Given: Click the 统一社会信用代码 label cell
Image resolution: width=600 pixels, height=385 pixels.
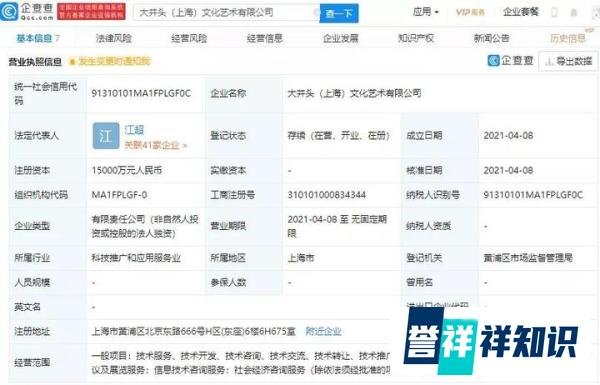Looking at the screenshot, I should tap(47, 93).
